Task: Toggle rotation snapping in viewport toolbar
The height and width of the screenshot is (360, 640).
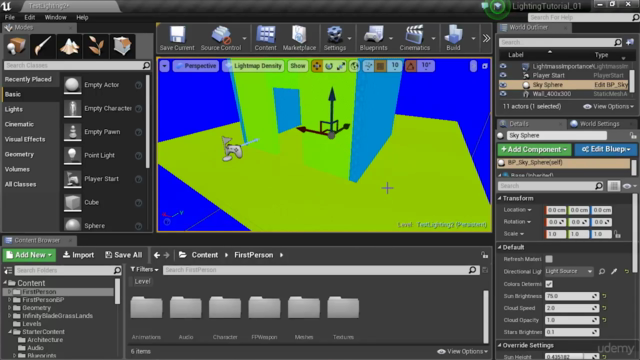Action: coord(411,66)
